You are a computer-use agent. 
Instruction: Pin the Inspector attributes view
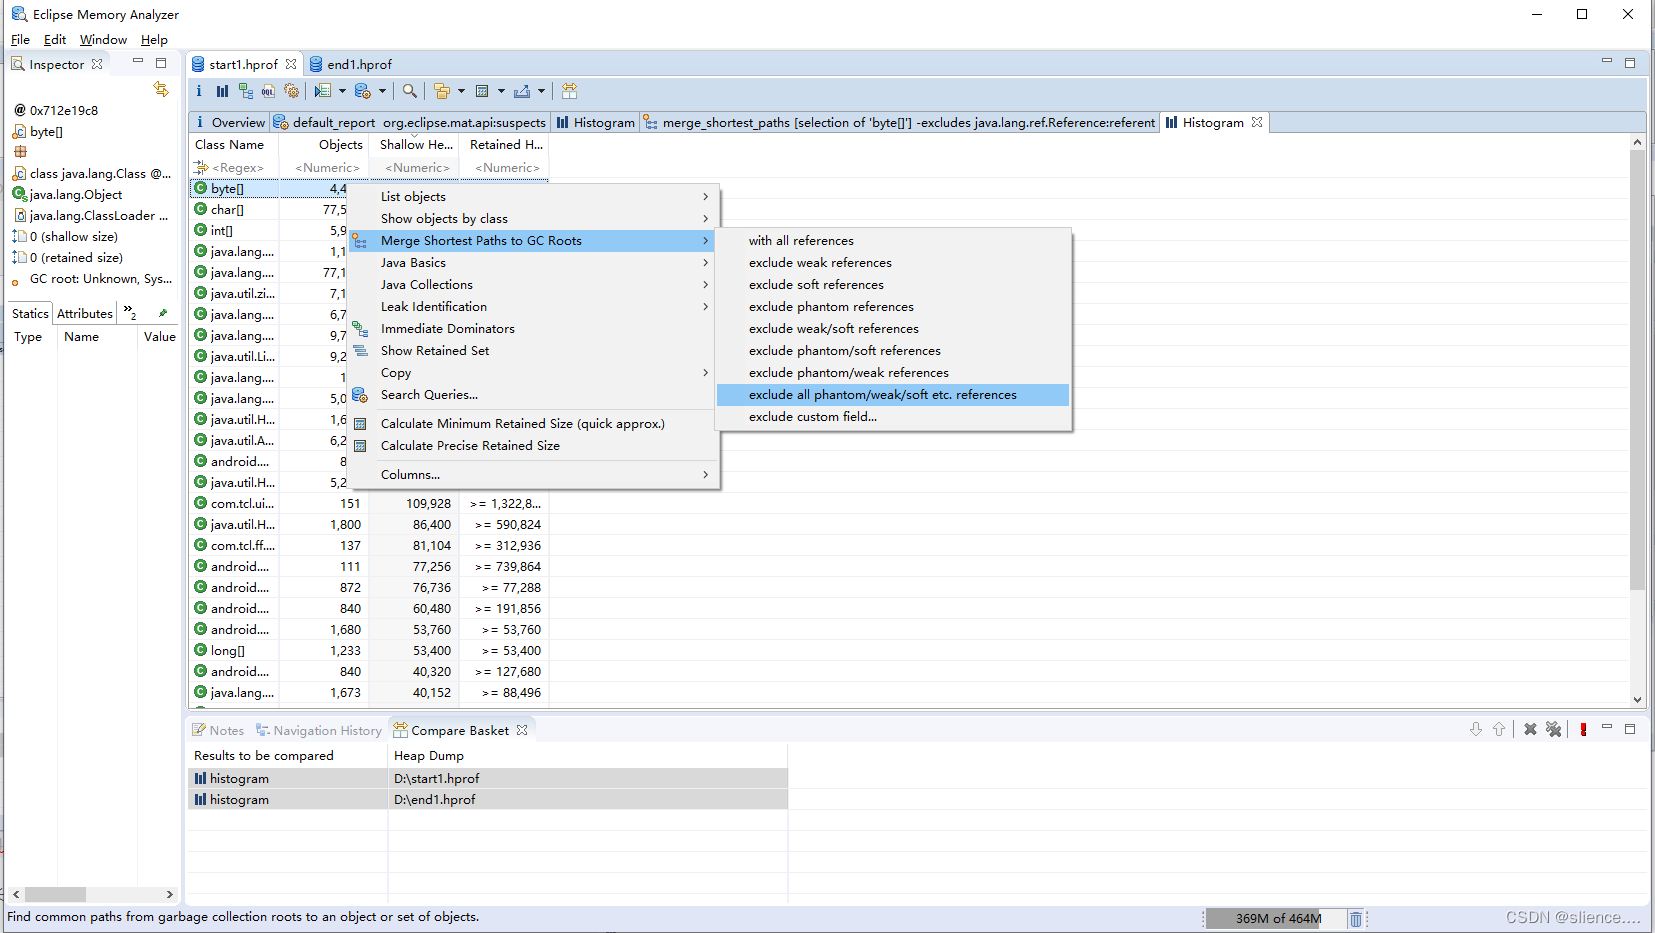pos(162,313)
